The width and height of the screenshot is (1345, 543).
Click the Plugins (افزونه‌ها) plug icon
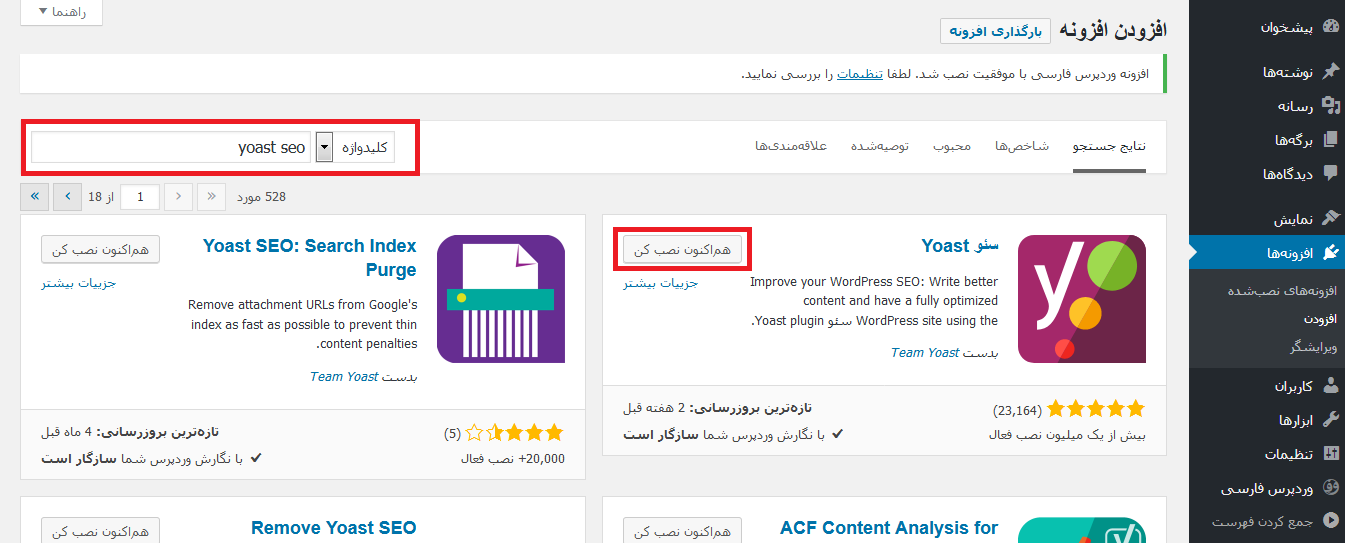(x=1330, y=252)
